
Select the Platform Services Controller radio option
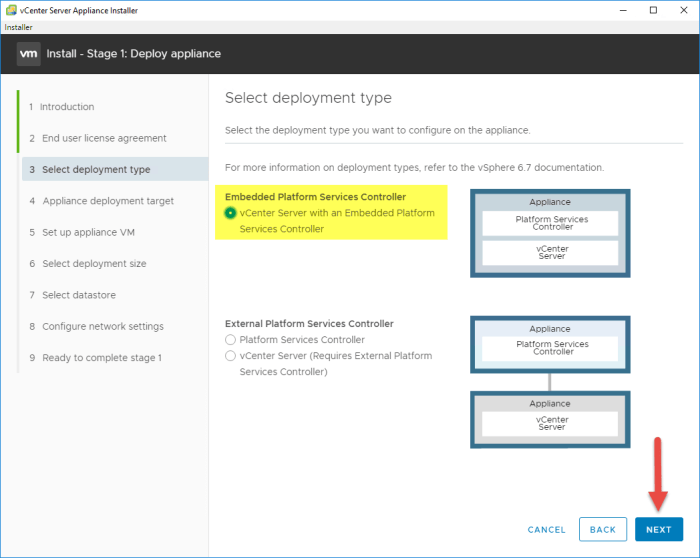click(230, 340)
